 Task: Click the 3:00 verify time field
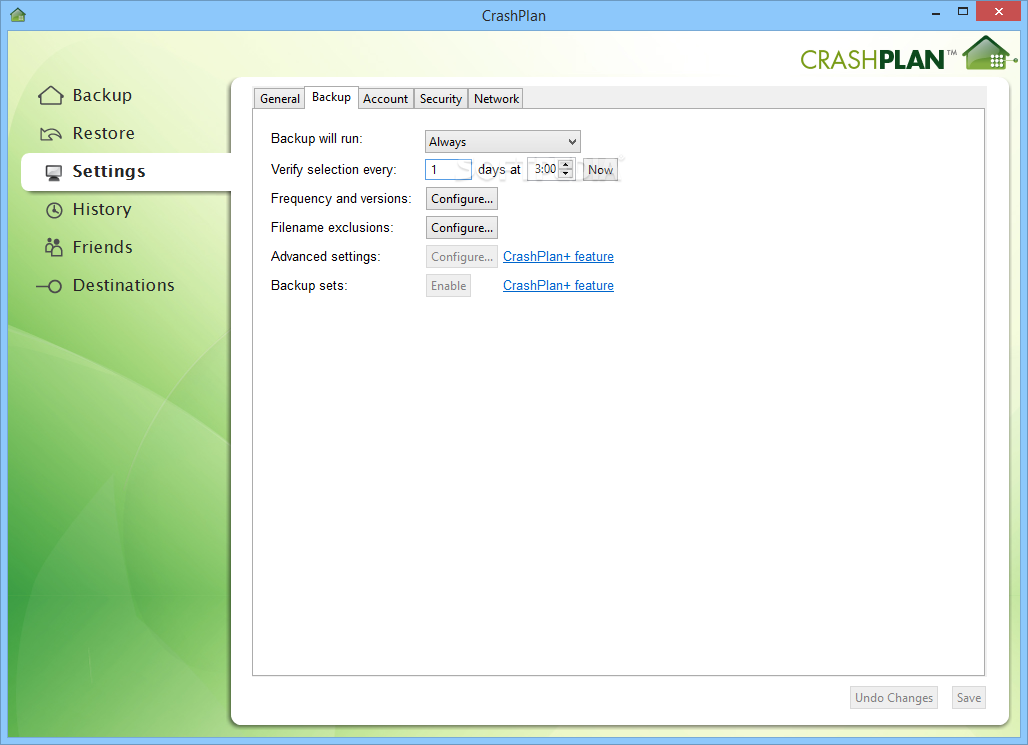click(x=544, y=169)
